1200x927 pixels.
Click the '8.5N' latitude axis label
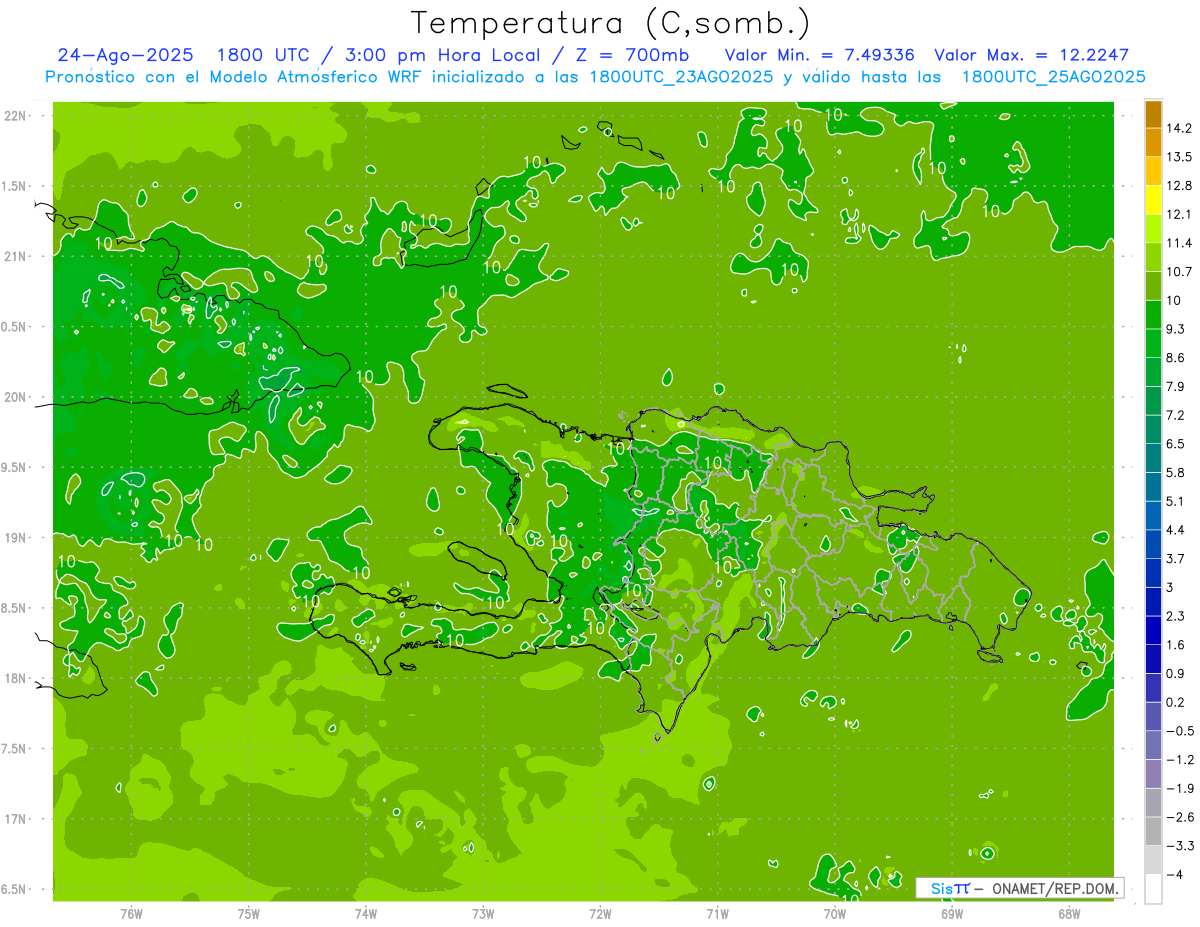point(14,608)
